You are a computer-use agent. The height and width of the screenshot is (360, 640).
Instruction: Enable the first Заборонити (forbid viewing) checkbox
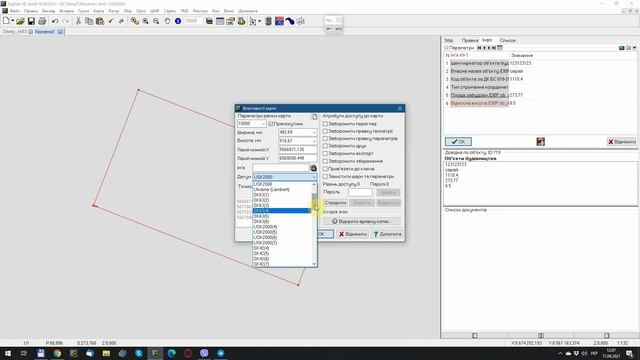click(325, 124)
